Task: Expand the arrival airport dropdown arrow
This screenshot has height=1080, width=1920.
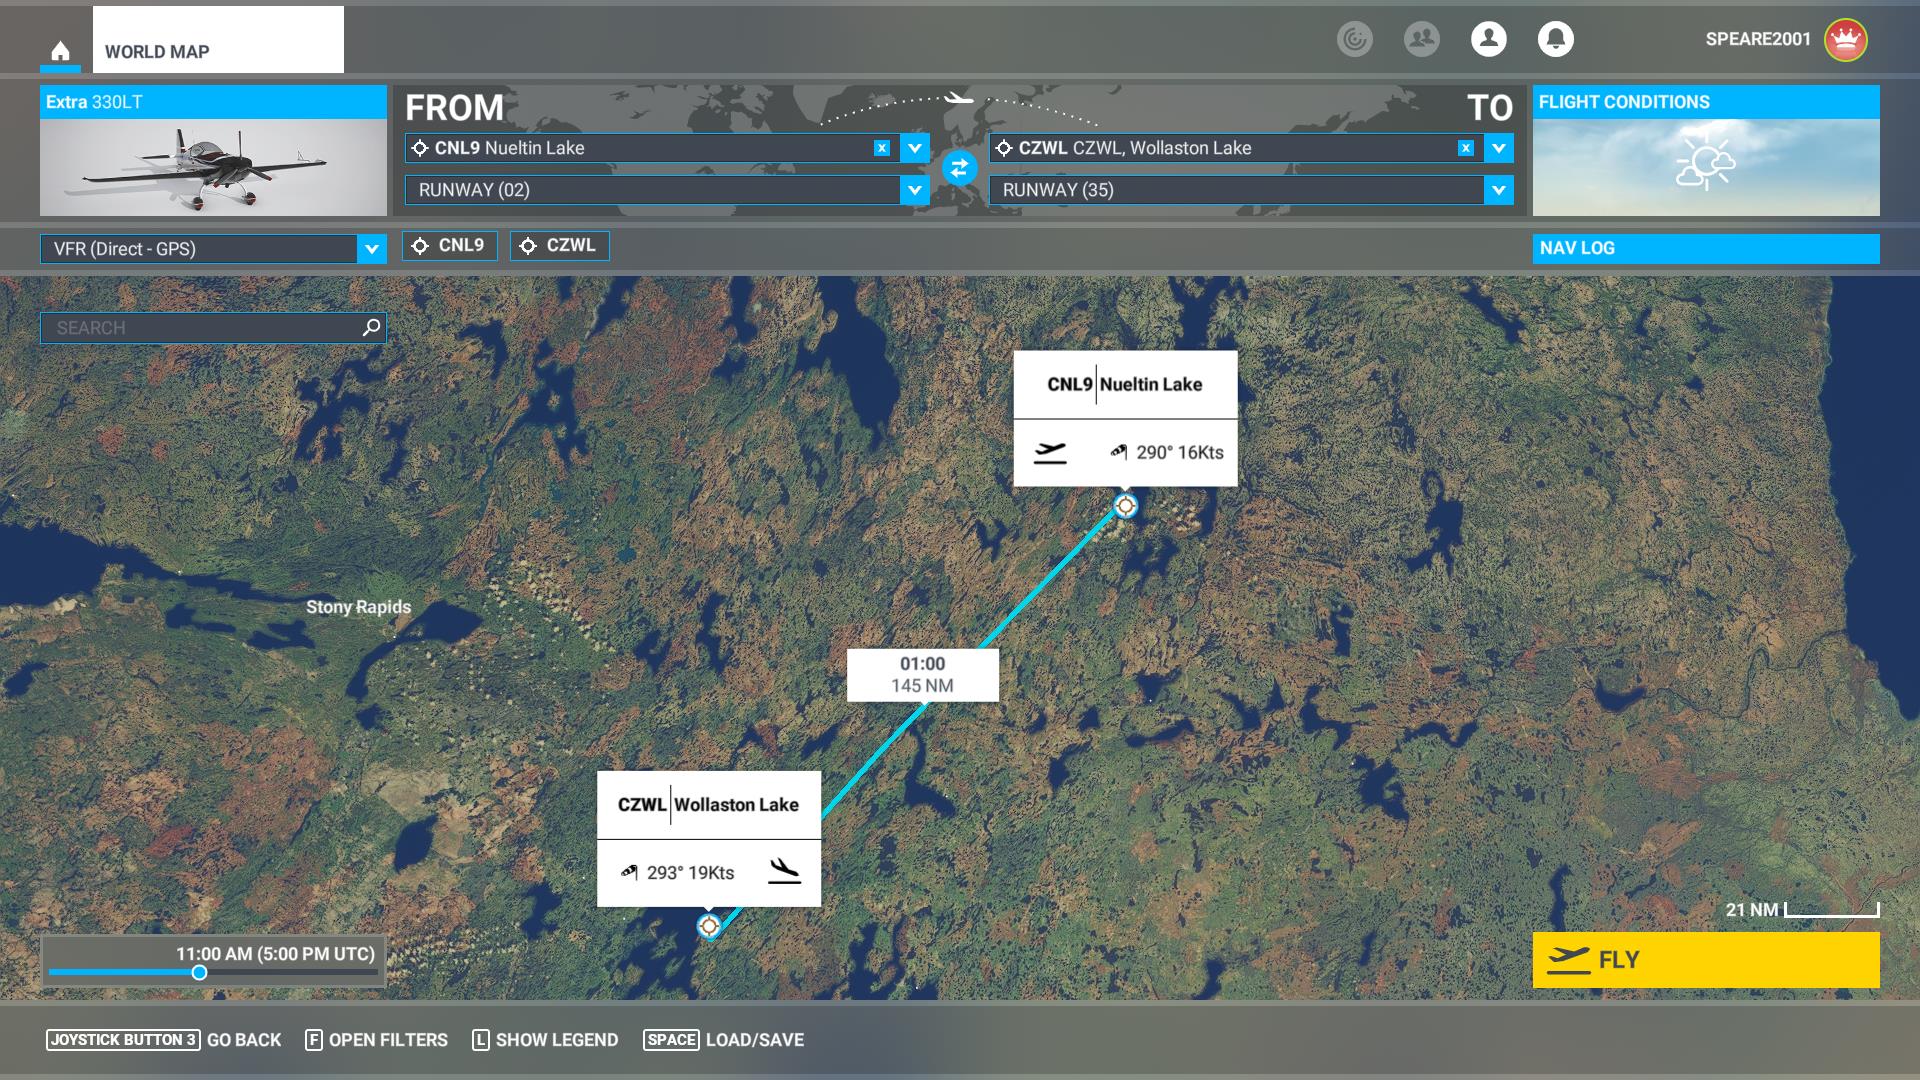Action: tap(1499, 148)
